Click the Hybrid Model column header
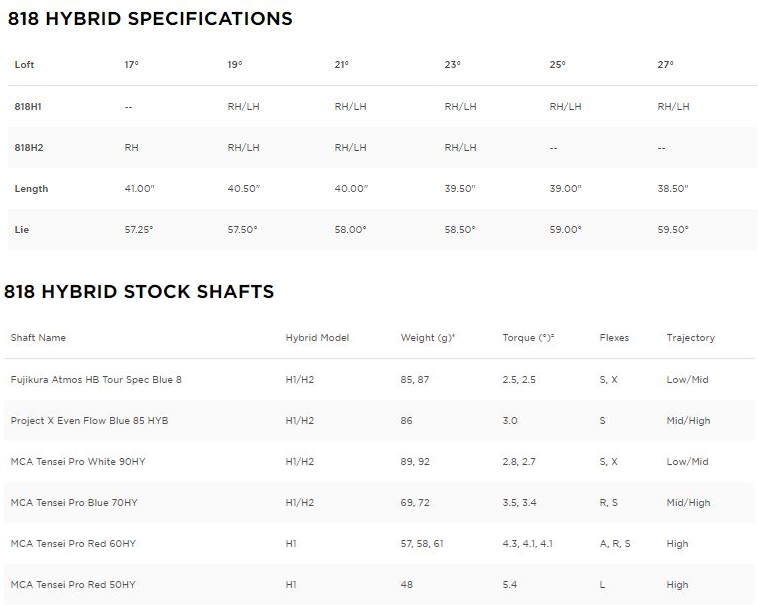The image size is (758, 605). point(317,337)
